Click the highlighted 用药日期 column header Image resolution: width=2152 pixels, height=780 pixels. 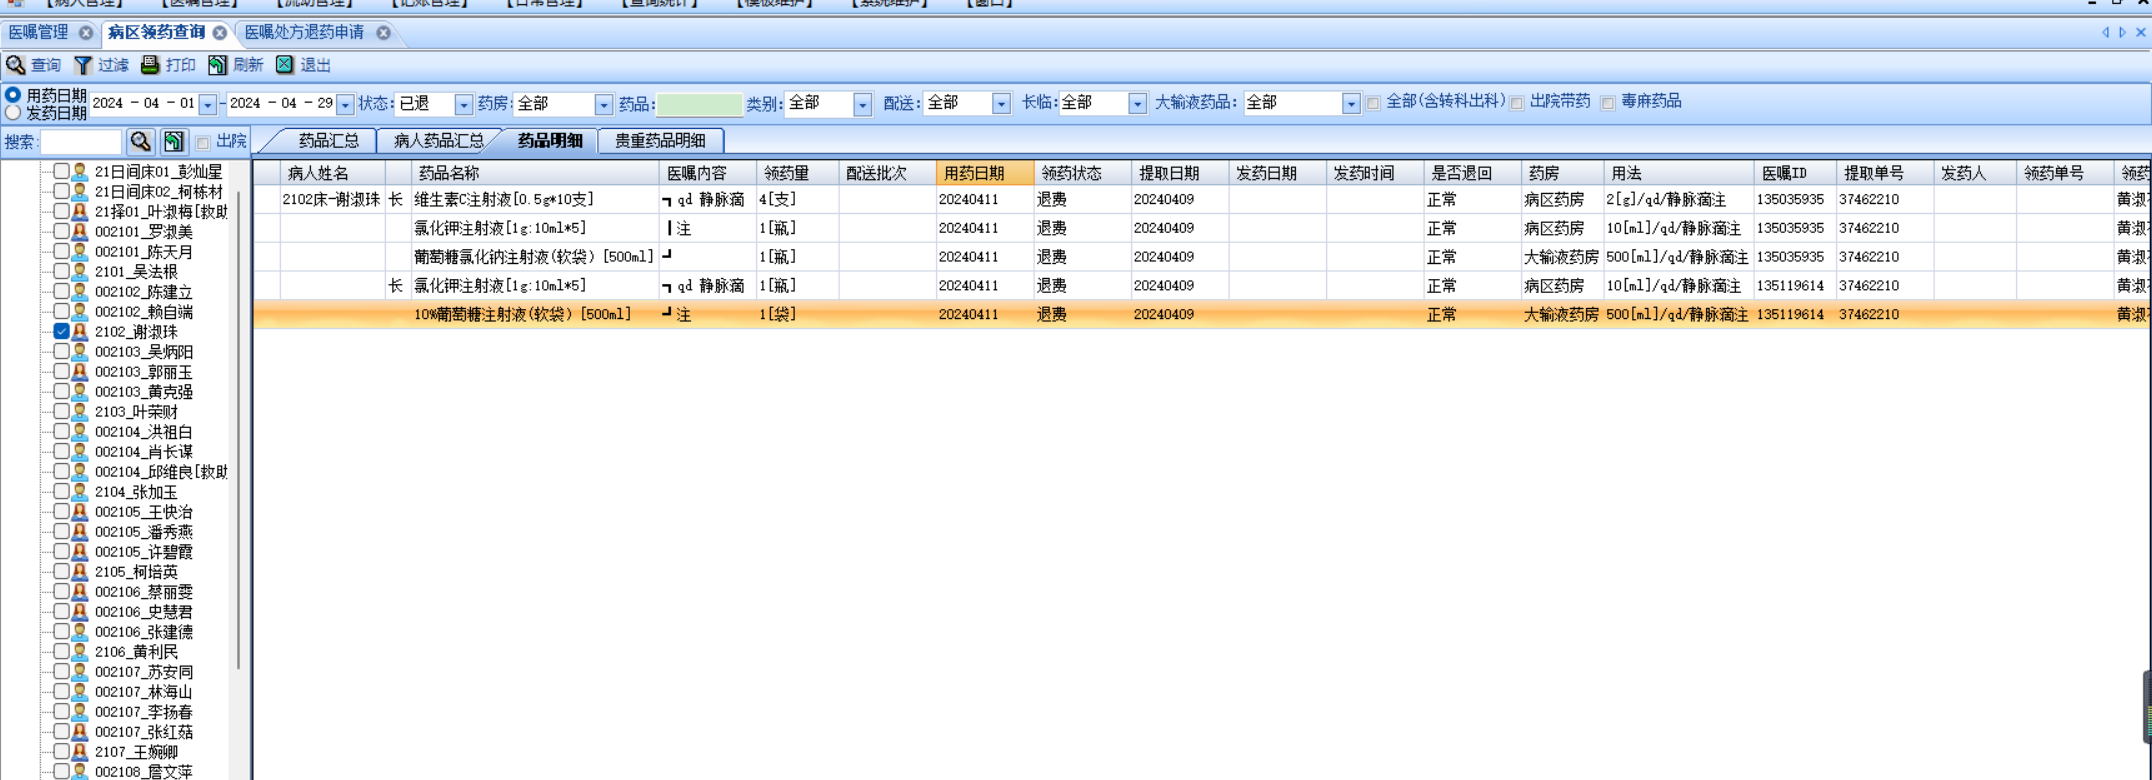[984, 173]
